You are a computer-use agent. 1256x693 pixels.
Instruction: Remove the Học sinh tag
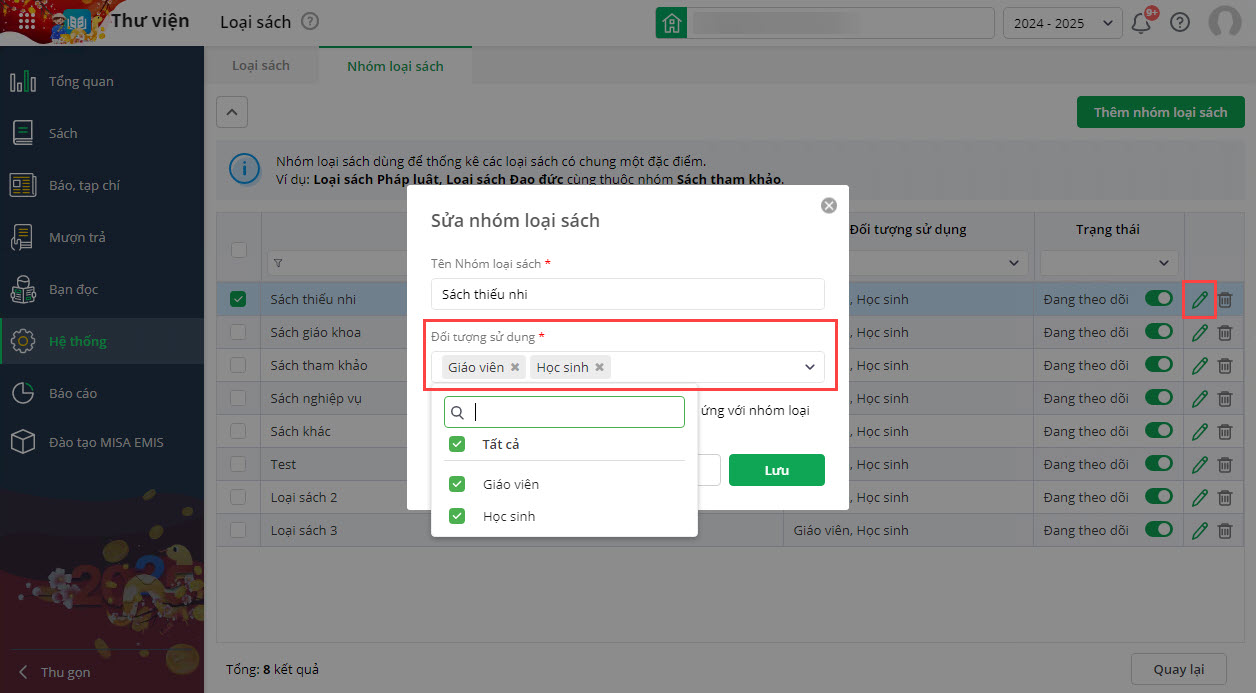(599, 367)
